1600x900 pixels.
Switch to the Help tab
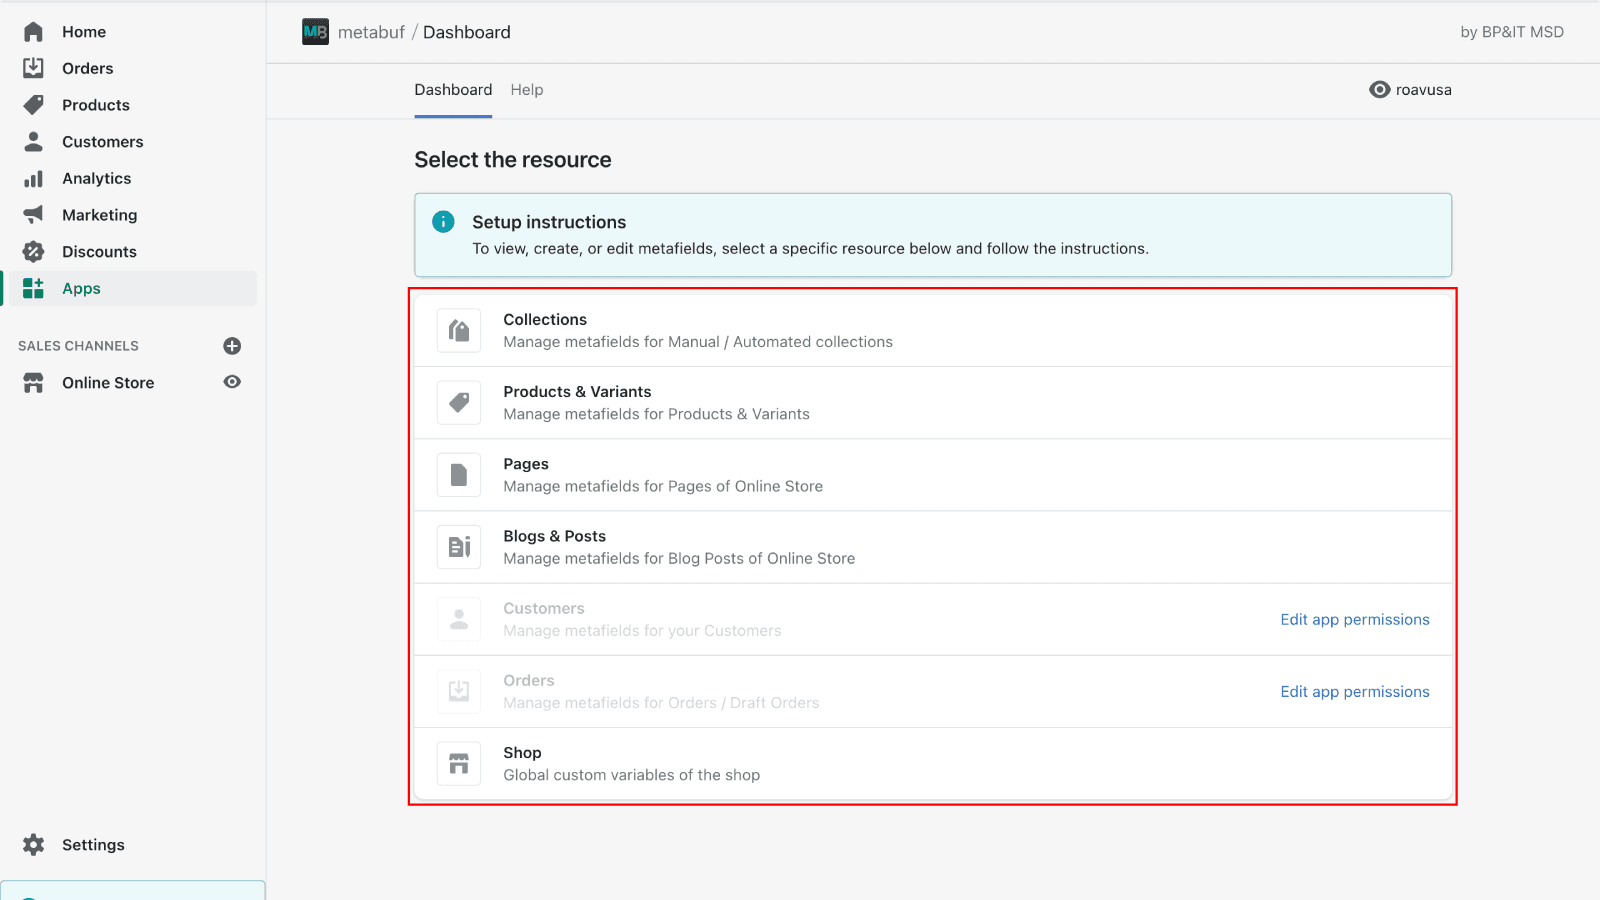(x=527, y=89)
